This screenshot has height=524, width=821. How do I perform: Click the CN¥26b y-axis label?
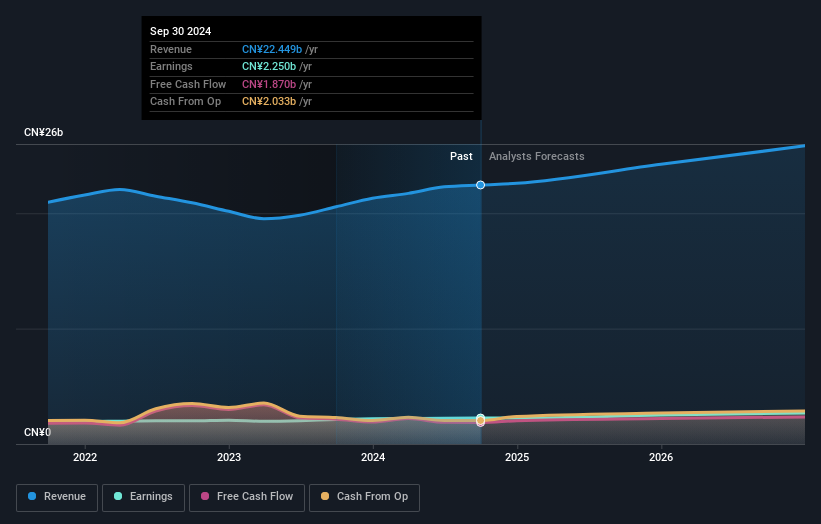pos(43,132)
